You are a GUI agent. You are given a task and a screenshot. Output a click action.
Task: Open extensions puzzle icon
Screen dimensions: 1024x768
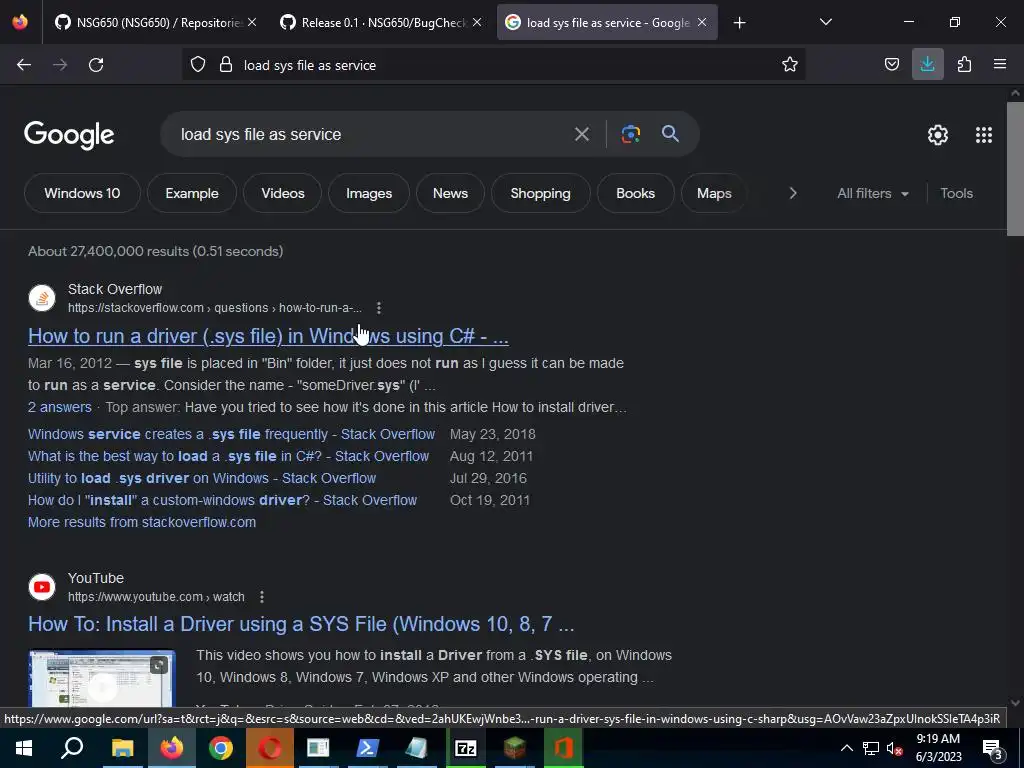pyautogui.click(x=964, y=65)
